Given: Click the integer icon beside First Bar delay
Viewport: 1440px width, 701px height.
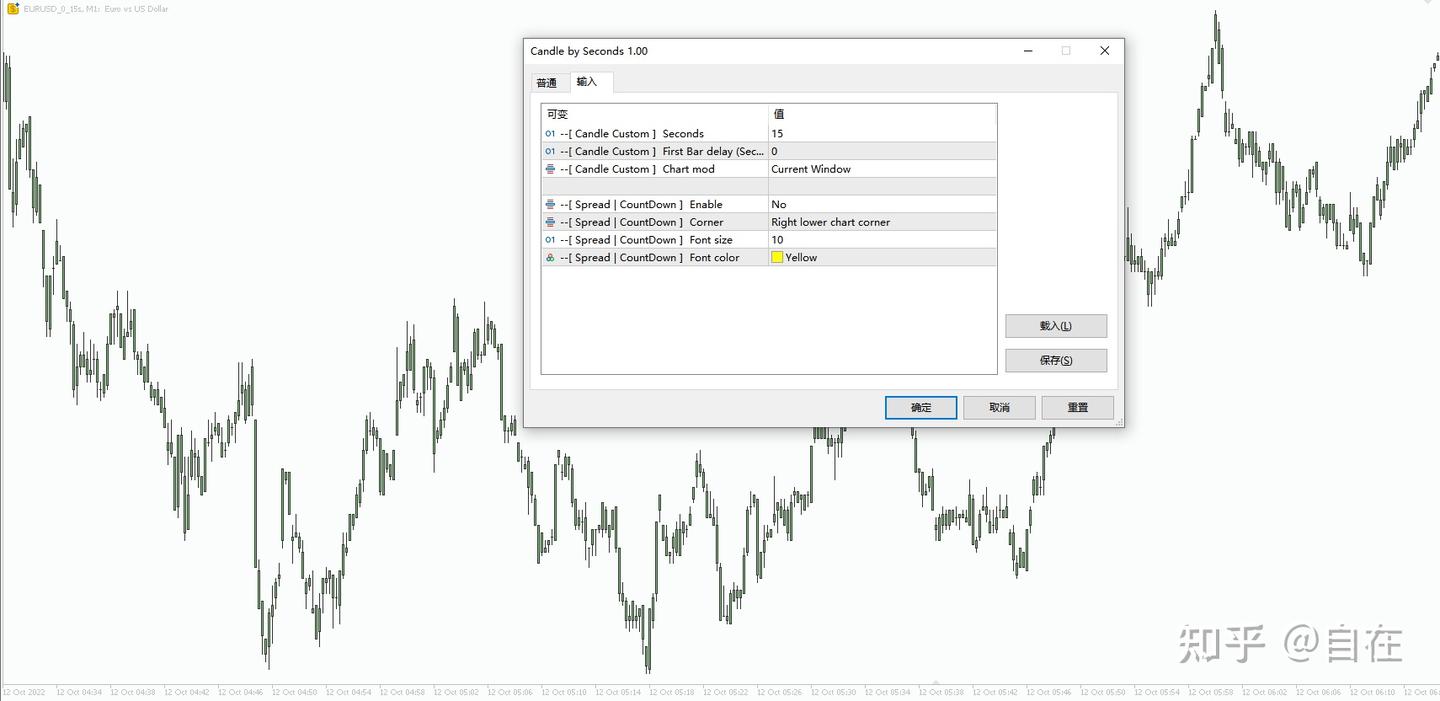Looking at the screenshot, I should pyautogui.click(x=550, y=152).
